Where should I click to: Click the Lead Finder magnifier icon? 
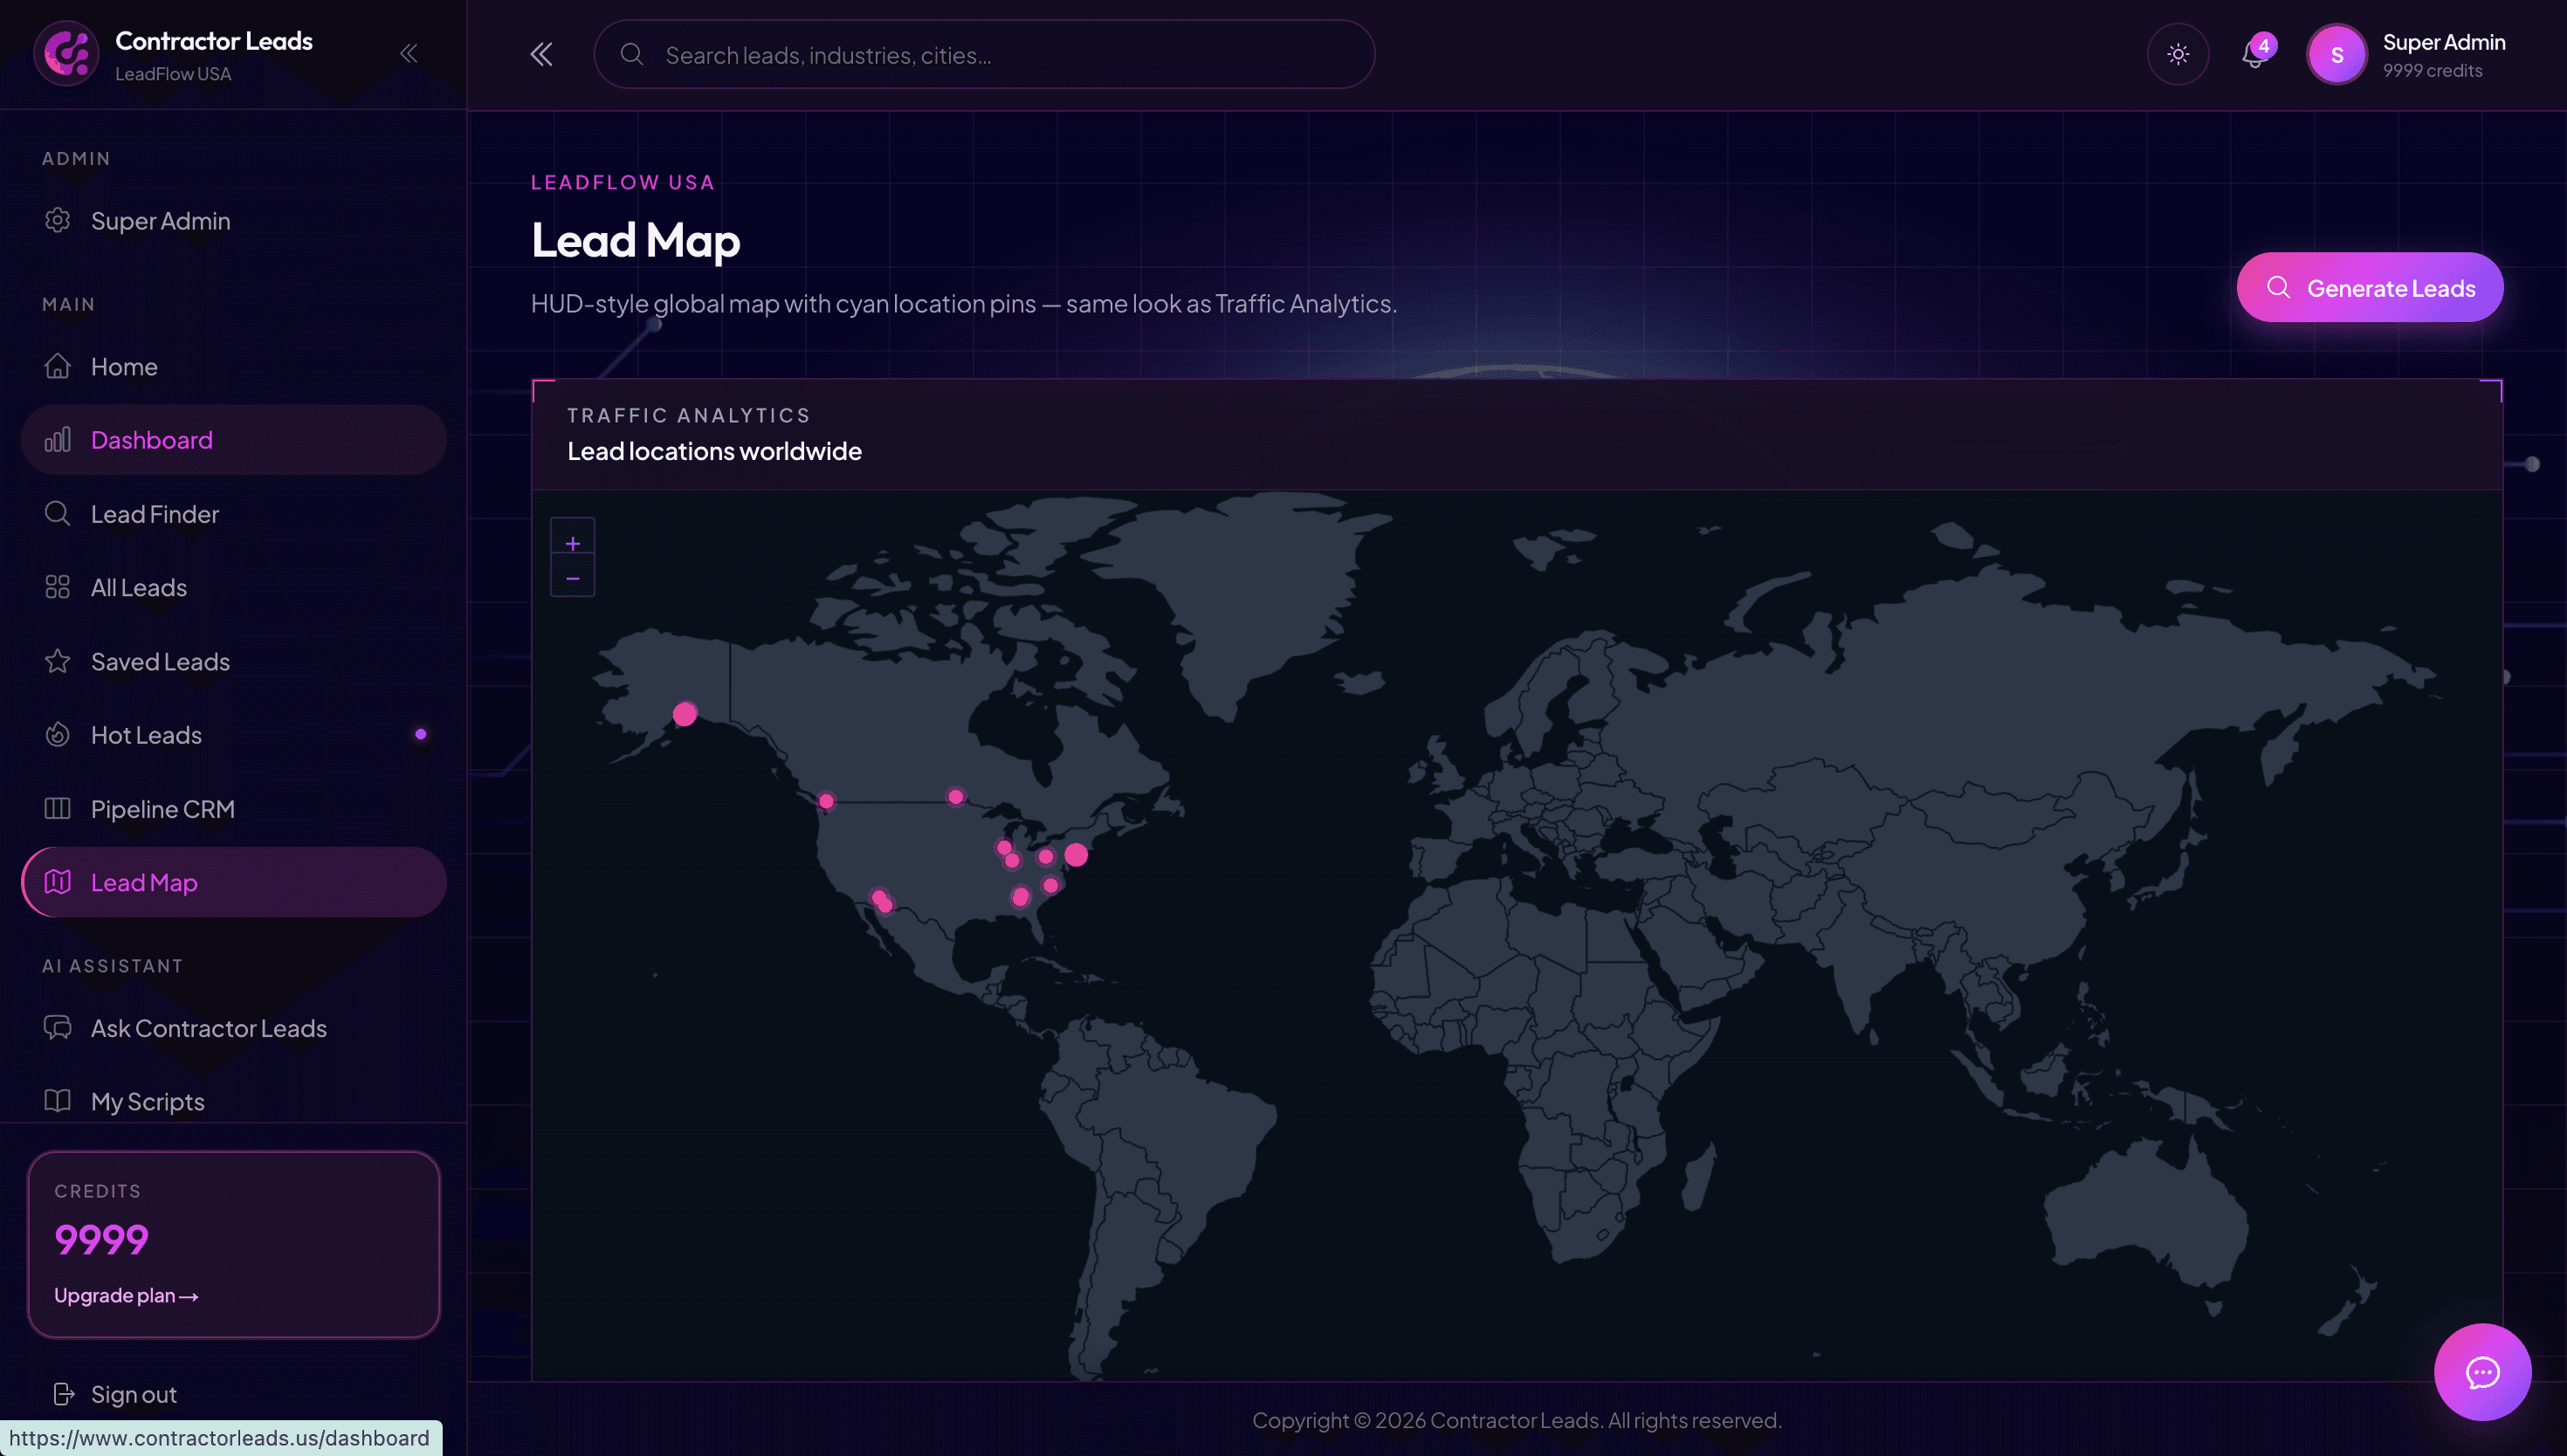57,513
